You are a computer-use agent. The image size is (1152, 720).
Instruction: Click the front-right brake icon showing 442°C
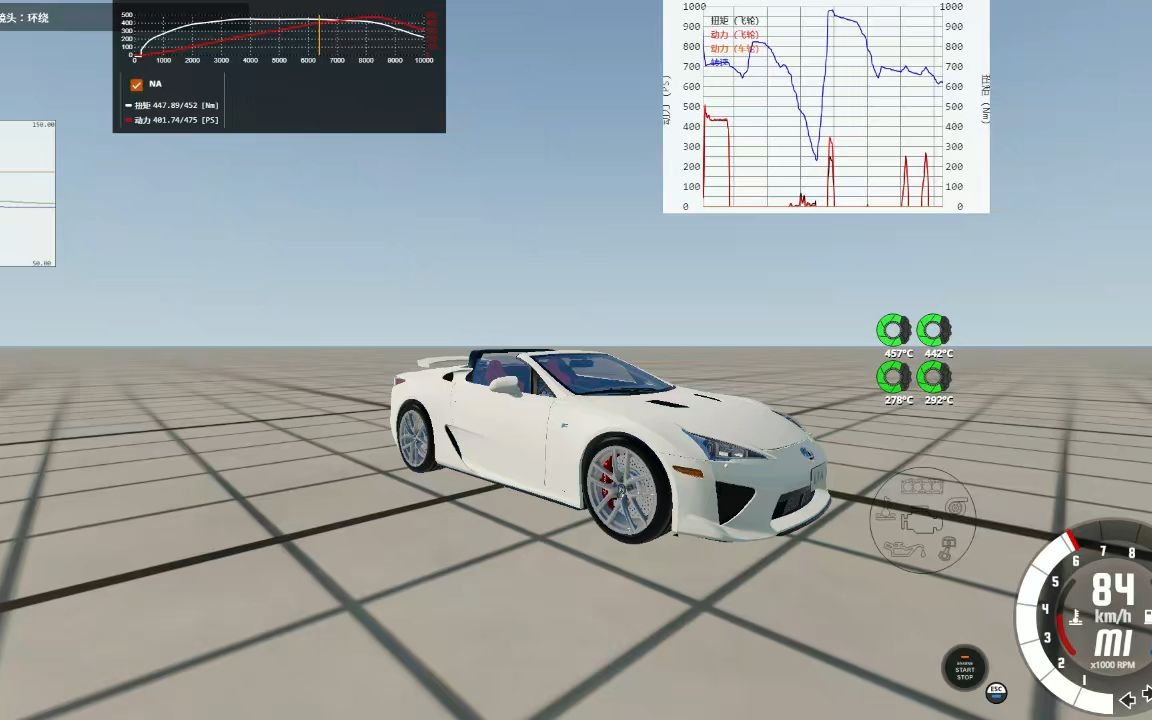[935, 330]
